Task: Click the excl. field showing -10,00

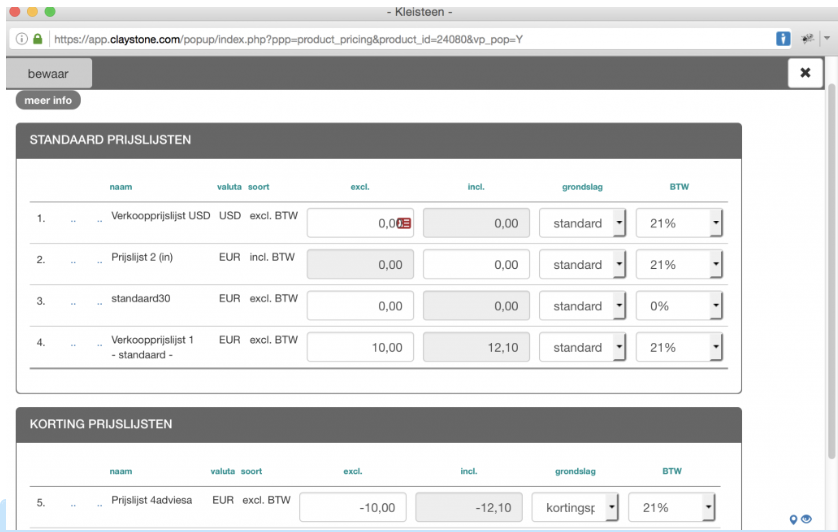Action: 353,508
